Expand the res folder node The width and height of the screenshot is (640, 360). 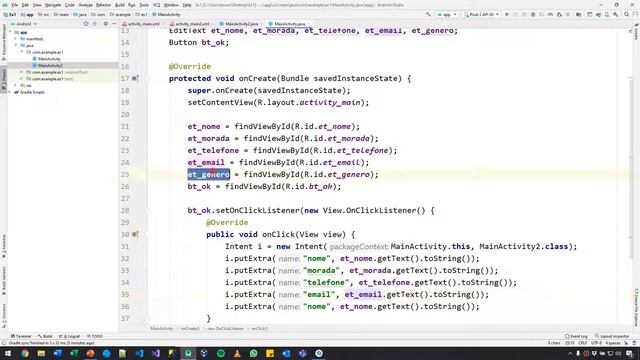coord(16,85)
